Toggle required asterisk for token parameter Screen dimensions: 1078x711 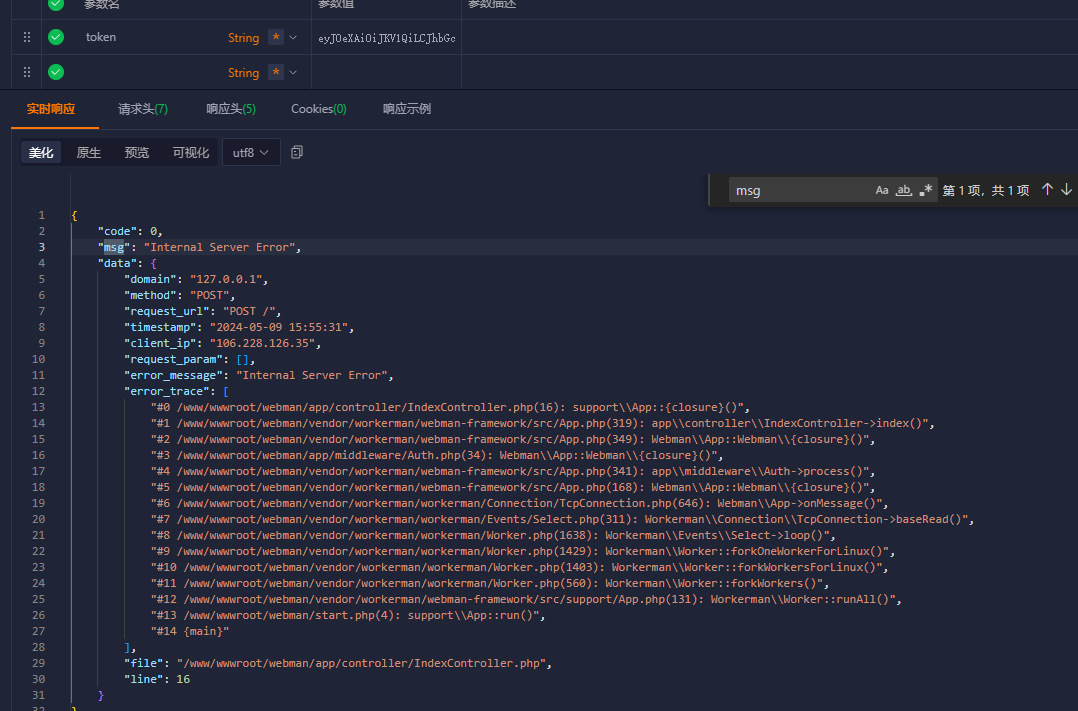(x=276, y=37)
